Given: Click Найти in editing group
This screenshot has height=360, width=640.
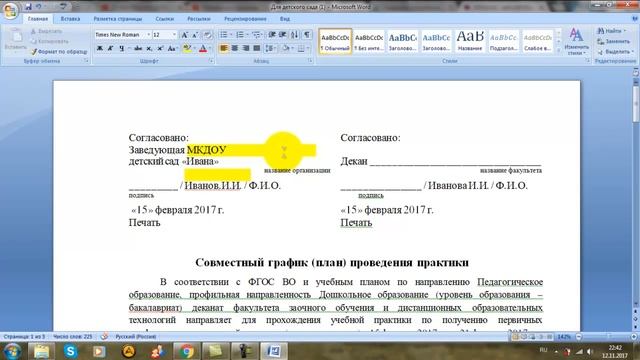Looking at the screenshot, I should (611, 31).
